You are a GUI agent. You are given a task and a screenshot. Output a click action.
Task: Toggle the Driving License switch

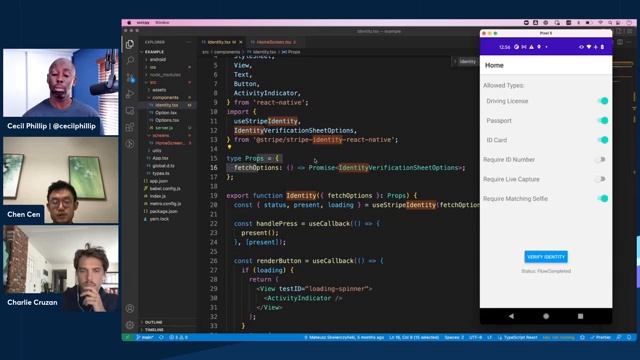pos(603,101)
